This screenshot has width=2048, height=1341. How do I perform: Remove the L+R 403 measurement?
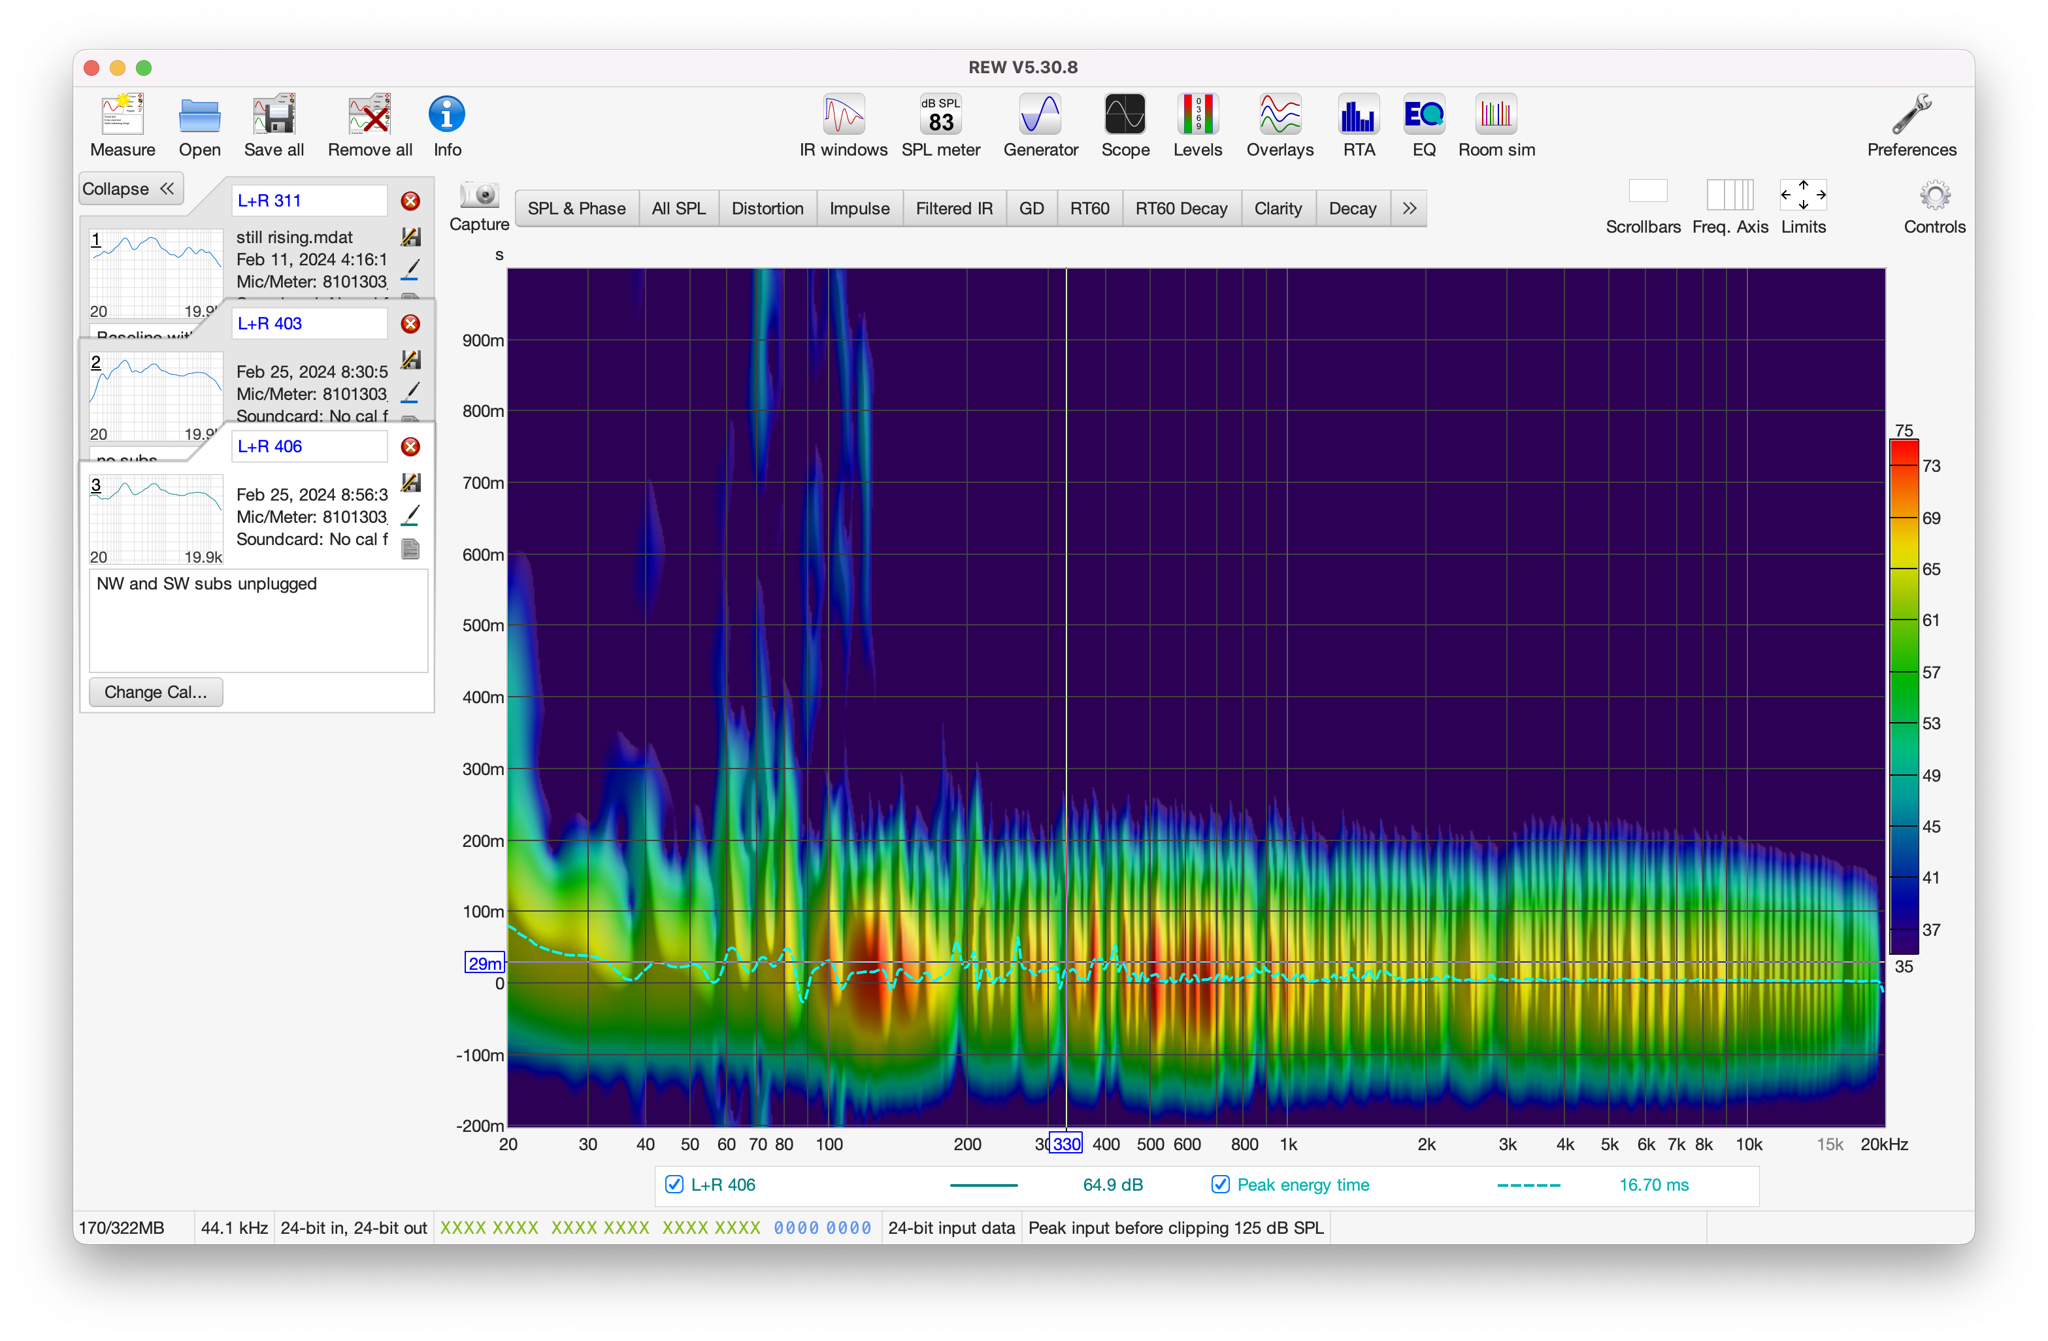click(410, 324)
